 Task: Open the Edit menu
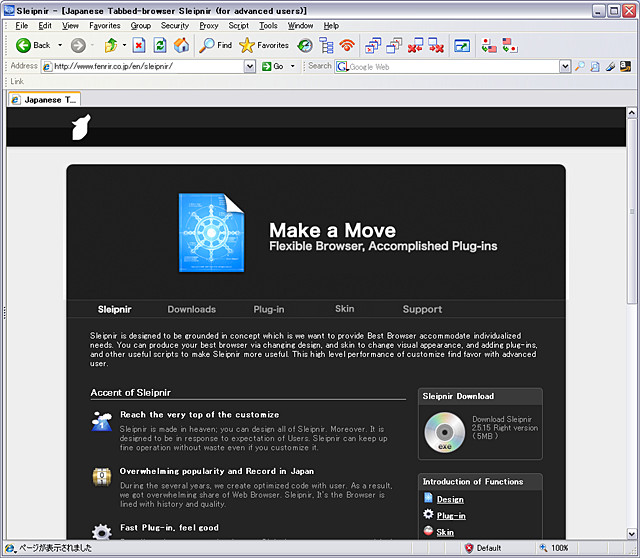[45, 26]
